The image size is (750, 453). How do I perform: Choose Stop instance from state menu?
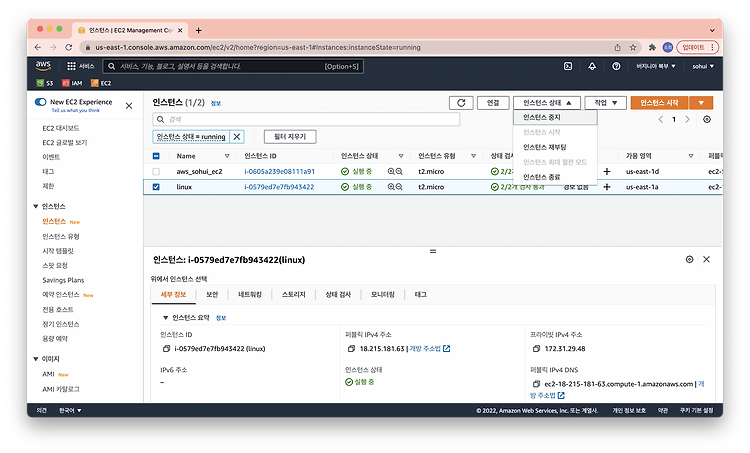pos(555,117)
